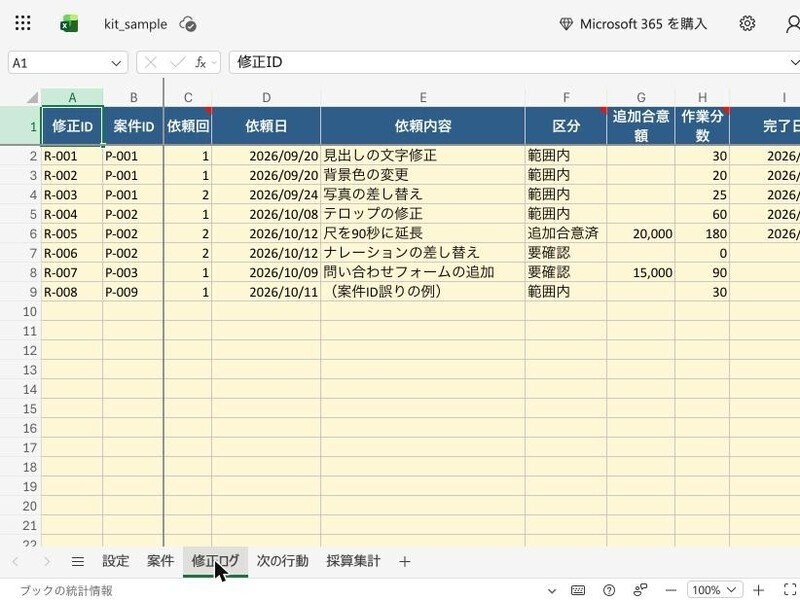This screenshot has height=600, width=800.
Task: Select the 追加合意額 header cell
Action: click(641, 126)
